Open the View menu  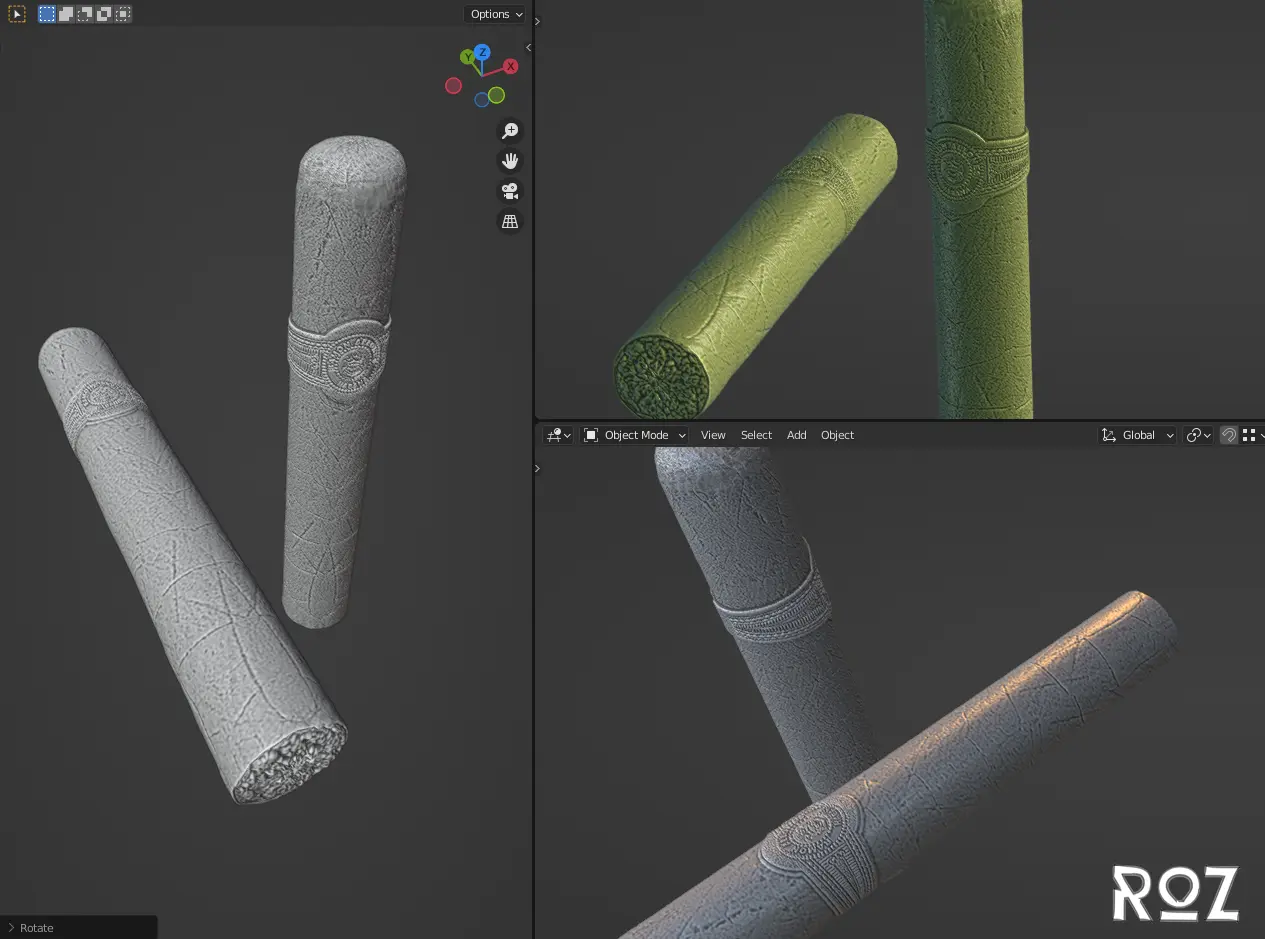click(x=713, y=435)
